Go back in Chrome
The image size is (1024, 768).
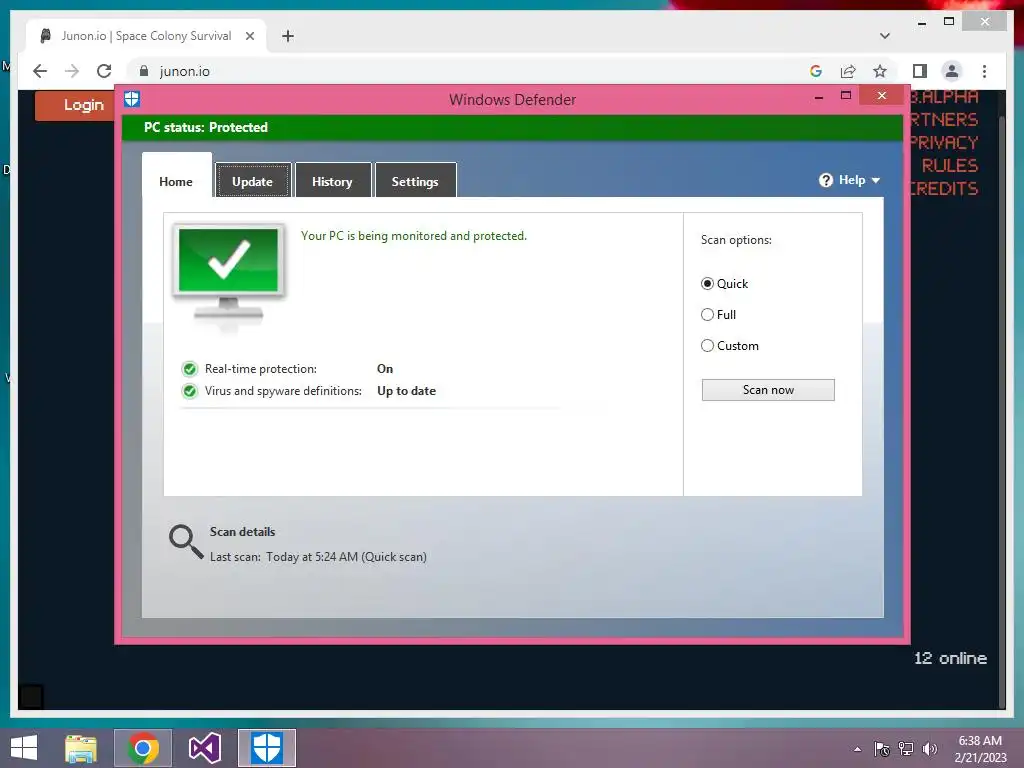pos(40,71)
